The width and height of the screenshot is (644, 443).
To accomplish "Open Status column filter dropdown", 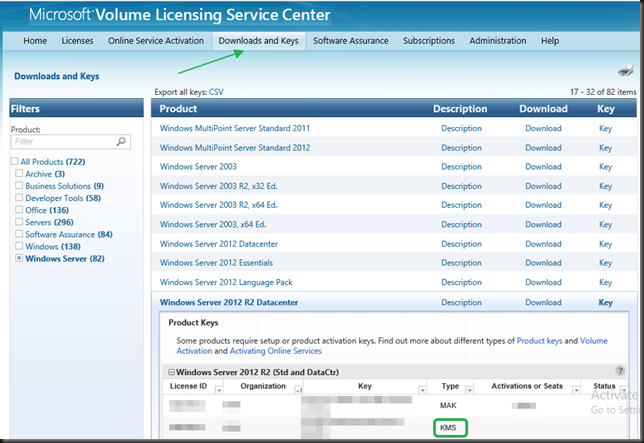I will tap(624, 390).
